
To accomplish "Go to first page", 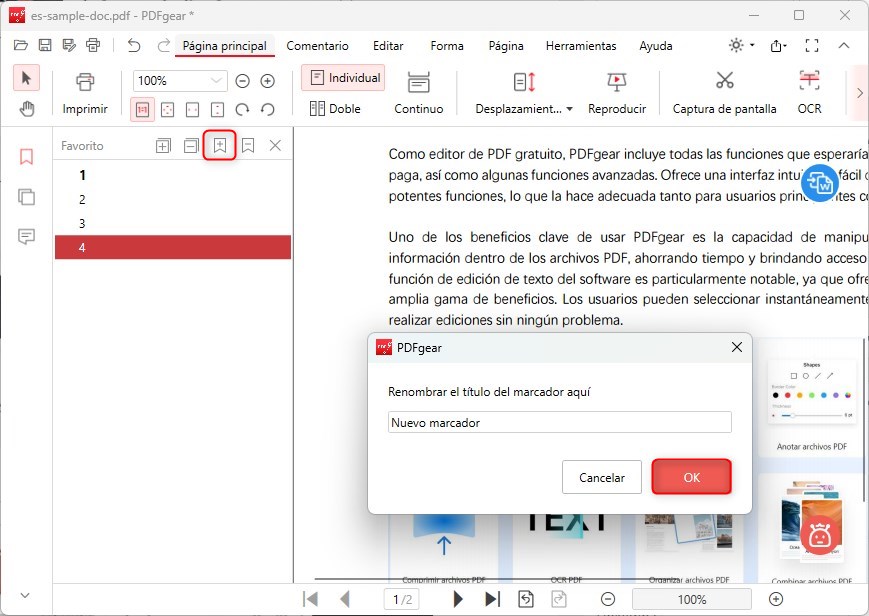I will (310, 599).
